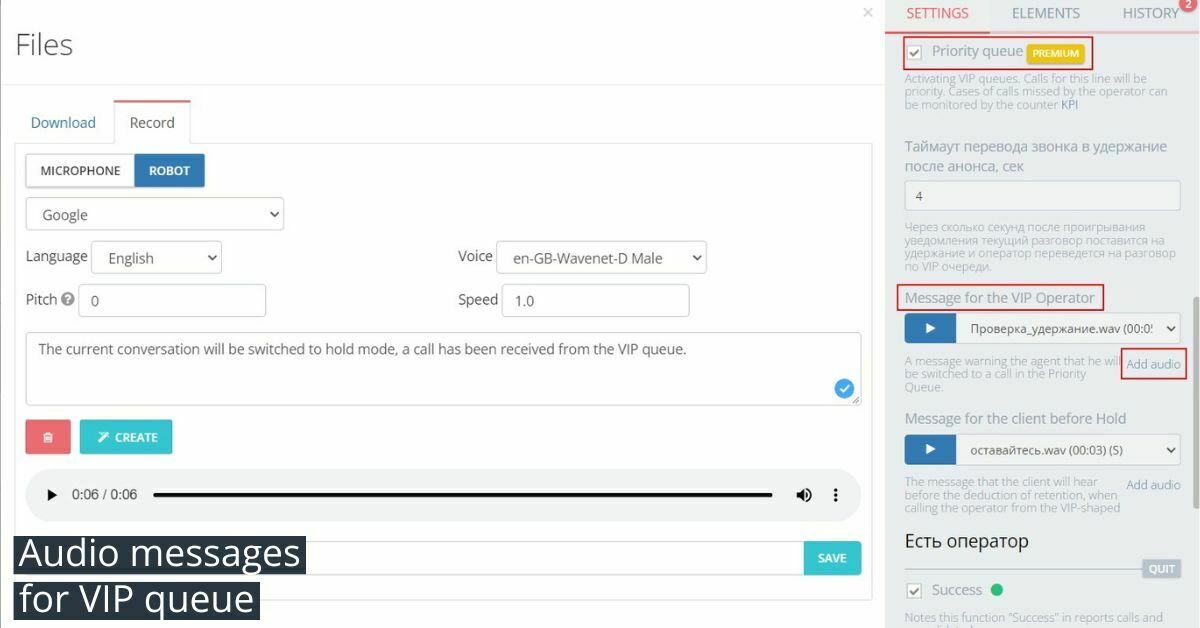Image resolution: width=1200 pixels, height=628 pixels.
Task: Open the audio player's three-dot options menu
Action: (x=836, y=494)
